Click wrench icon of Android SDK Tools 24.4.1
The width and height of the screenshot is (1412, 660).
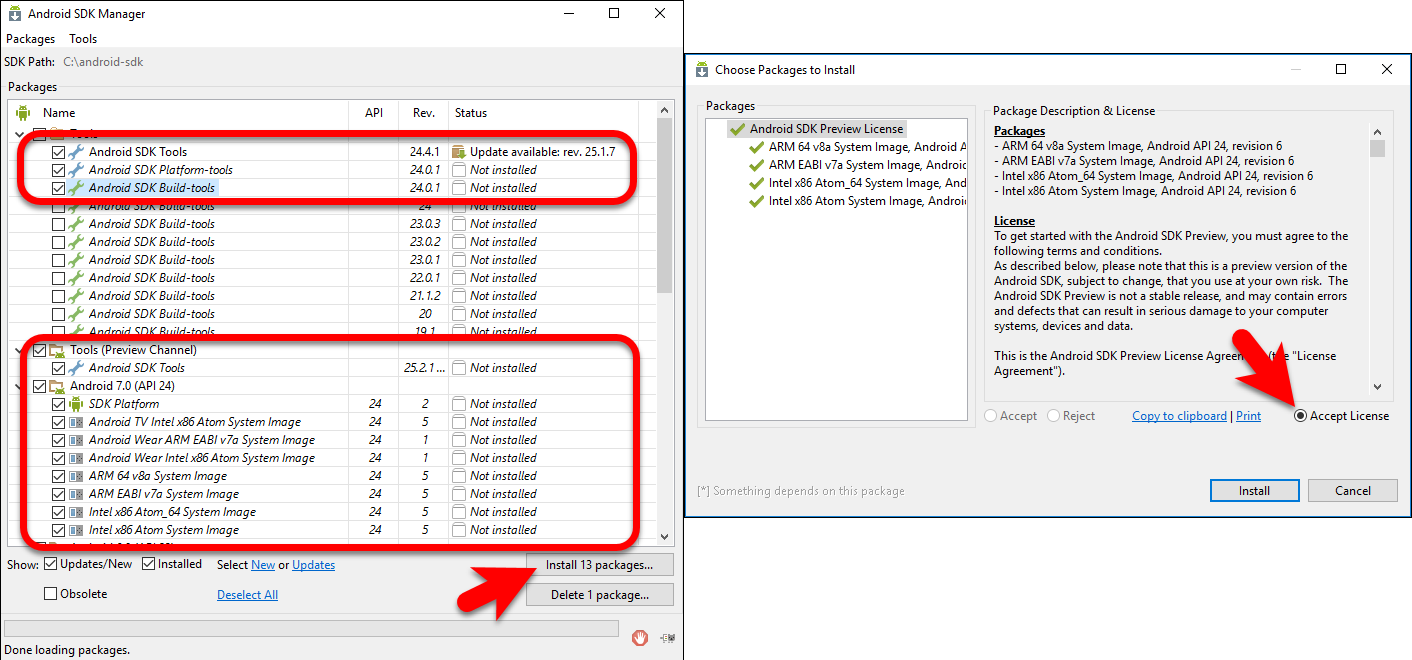click(x=76, y=152)
